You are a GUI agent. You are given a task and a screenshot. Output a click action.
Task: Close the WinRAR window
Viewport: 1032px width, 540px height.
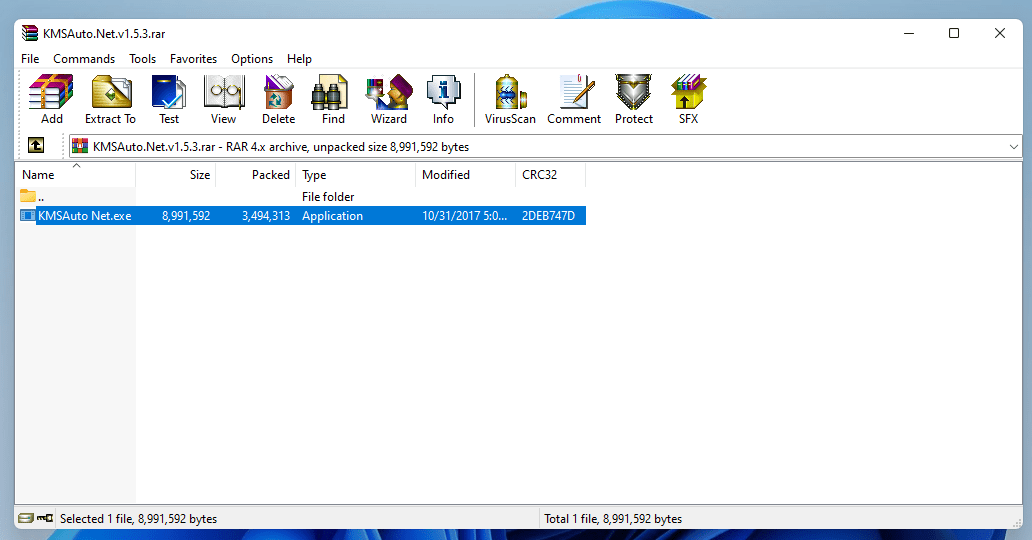(1000, 33)
